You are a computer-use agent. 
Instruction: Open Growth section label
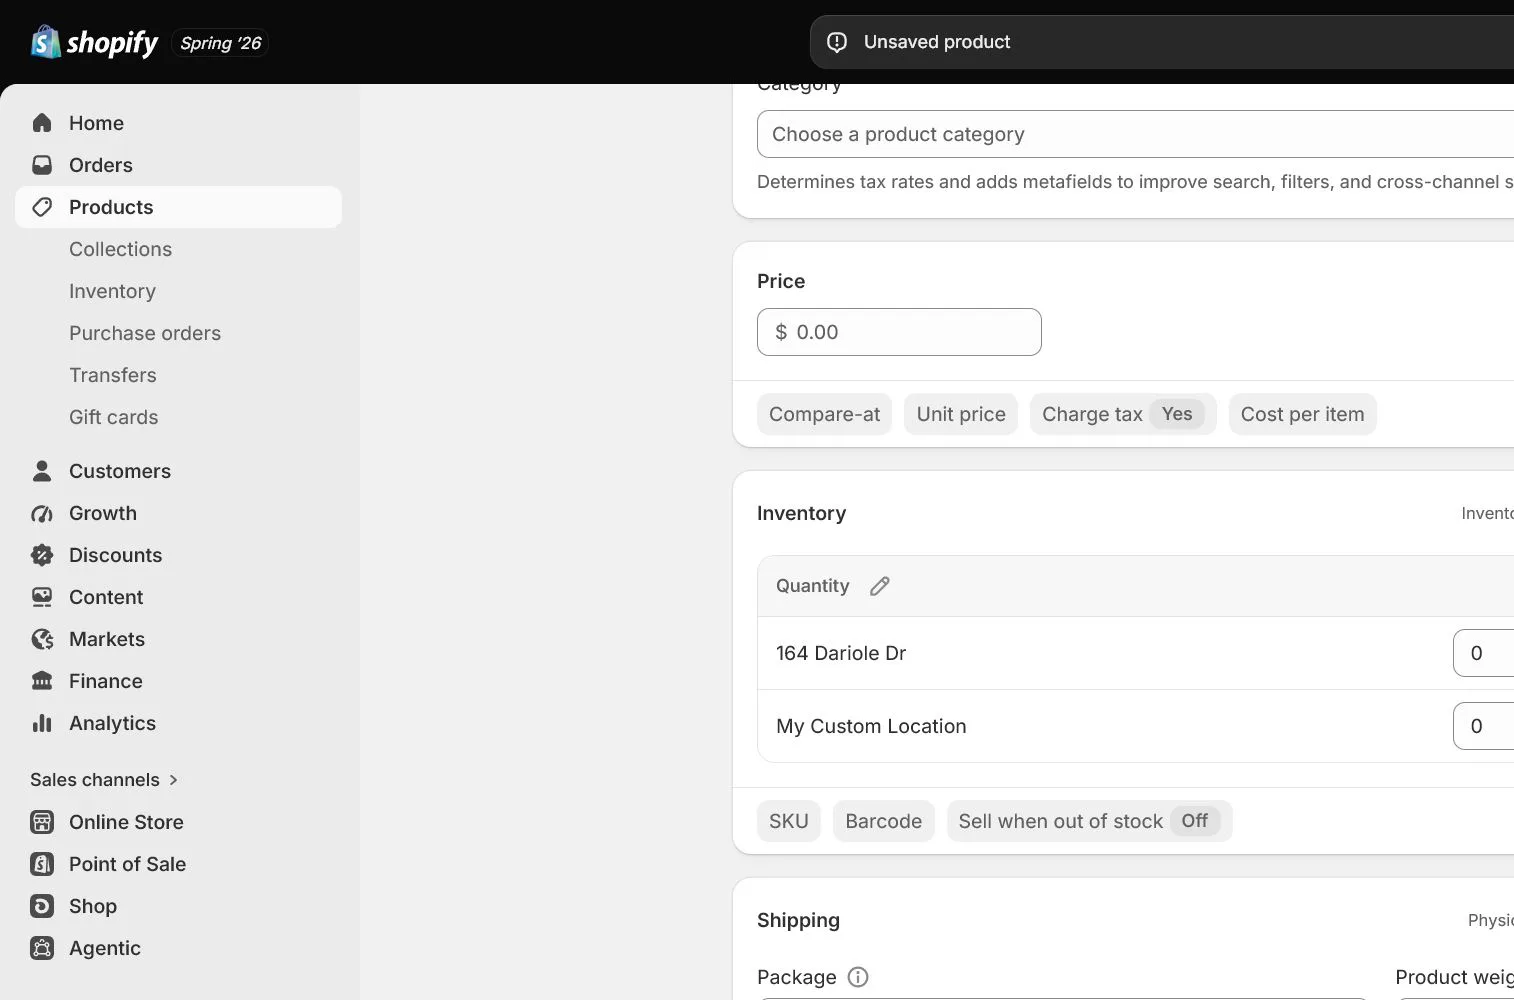[103, 513]
